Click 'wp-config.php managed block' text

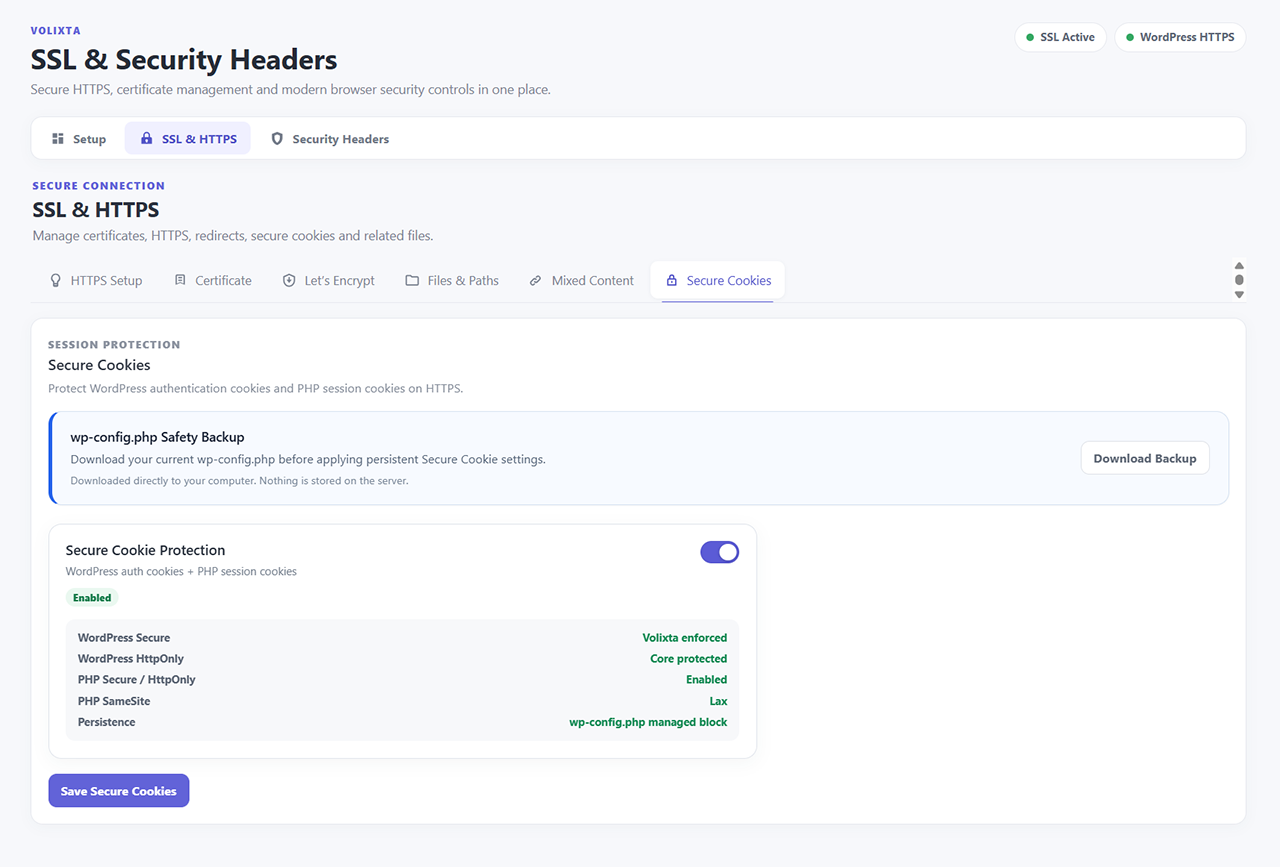pos(648,722)
